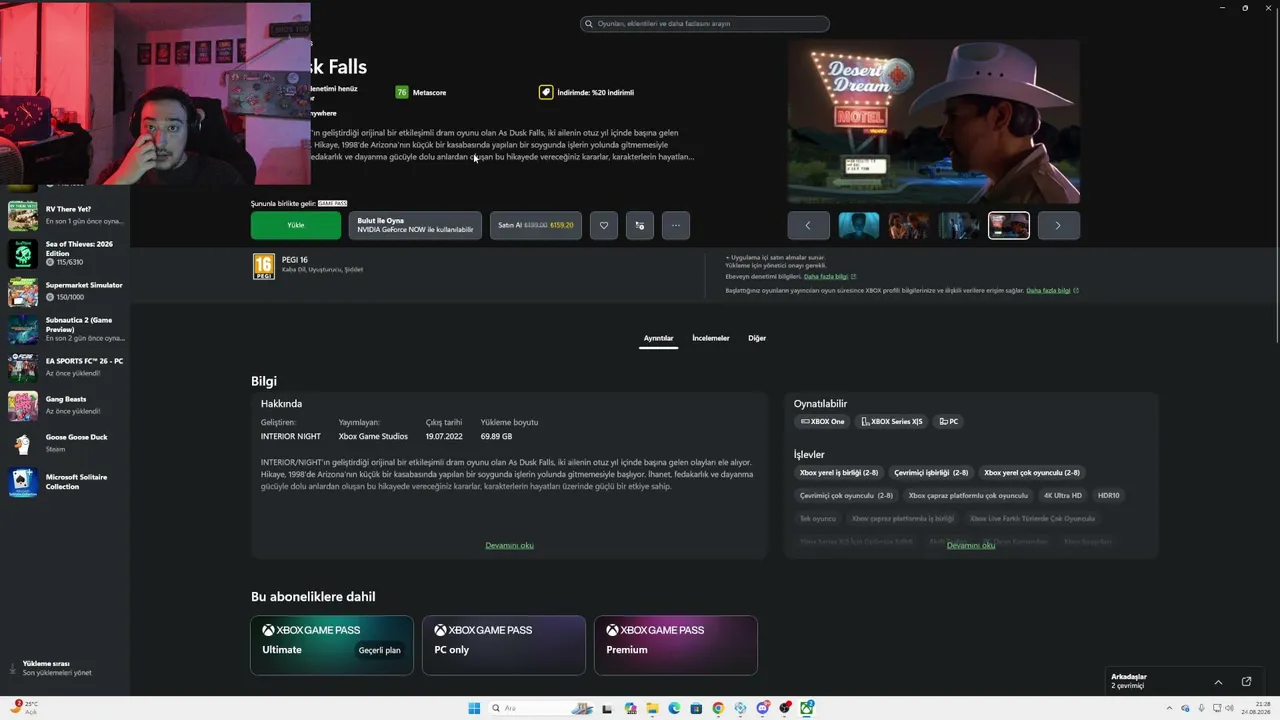Open Subnautica 2 (Game Preview) in sidebar
This screenshot has height=720, width=1280.
click(x=66, y=329)
